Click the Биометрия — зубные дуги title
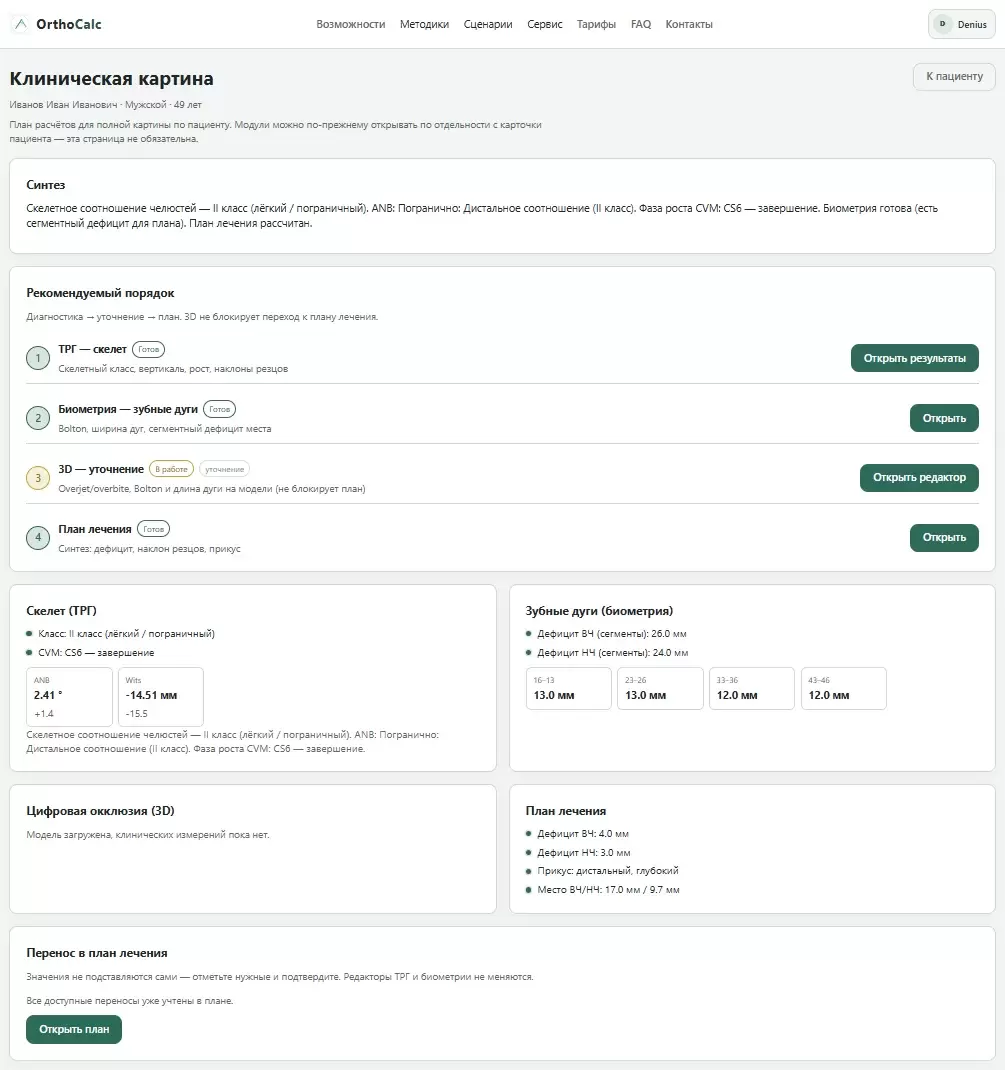1005x1070 pixels. (x=128, y=409)
